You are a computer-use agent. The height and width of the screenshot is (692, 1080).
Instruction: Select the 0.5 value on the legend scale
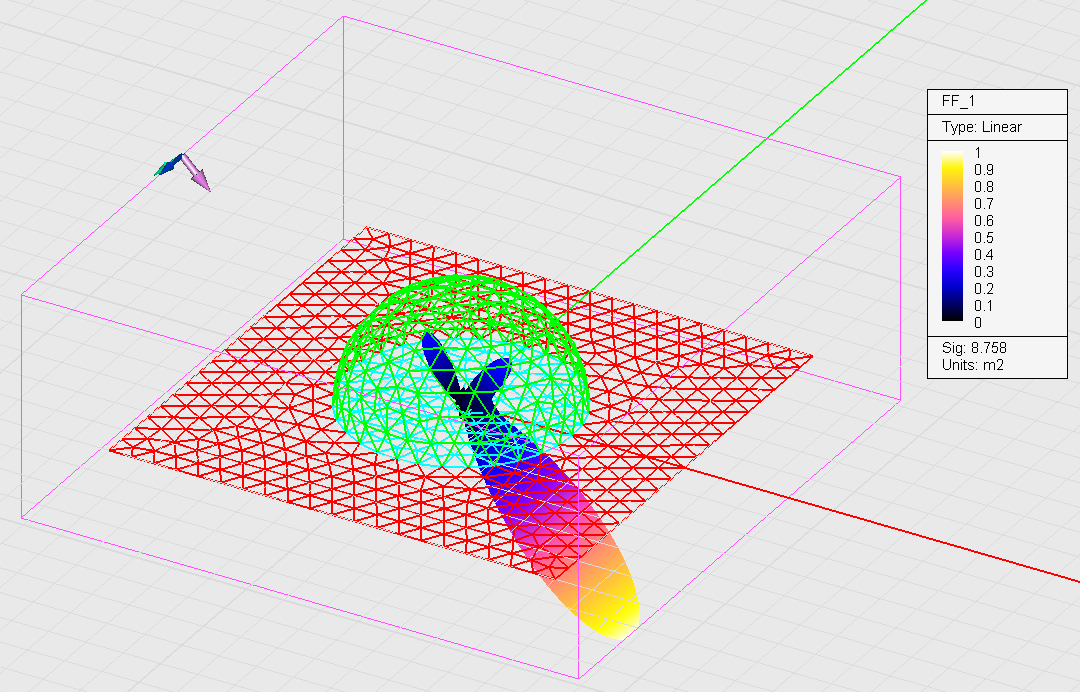(984, 237)
